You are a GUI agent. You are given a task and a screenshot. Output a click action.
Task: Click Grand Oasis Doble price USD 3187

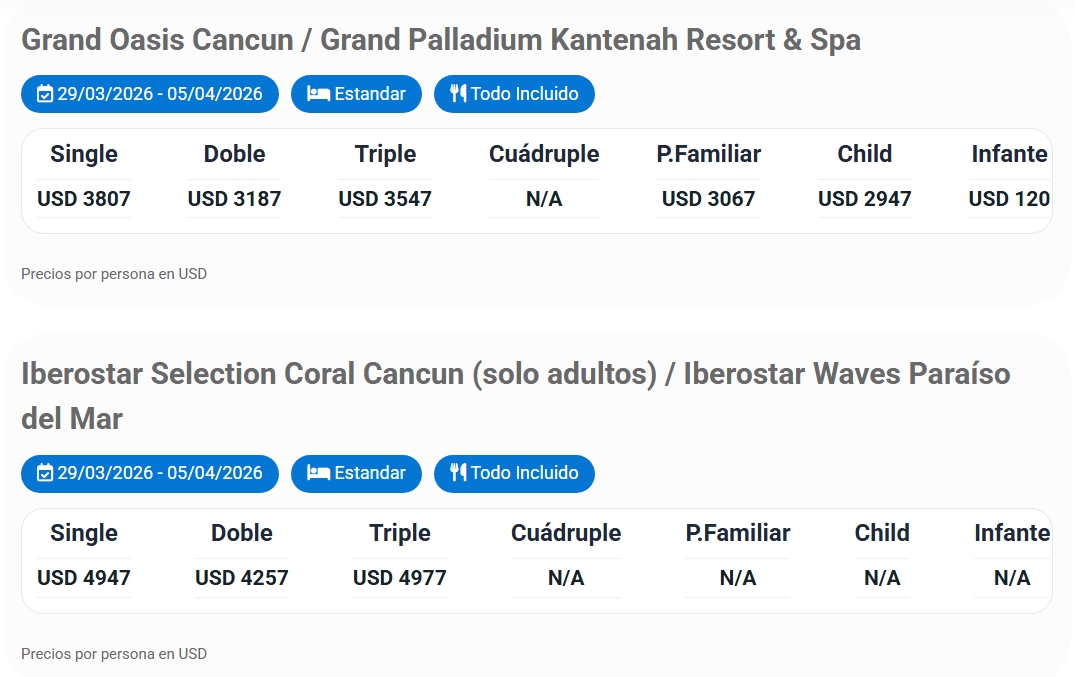234,199
